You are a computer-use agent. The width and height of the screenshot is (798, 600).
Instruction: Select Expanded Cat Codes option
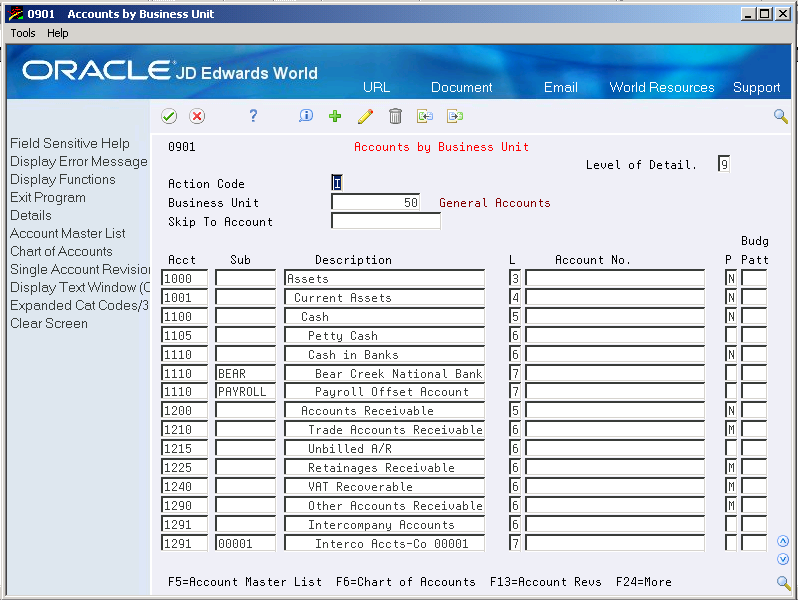click(x=79, y=305)
